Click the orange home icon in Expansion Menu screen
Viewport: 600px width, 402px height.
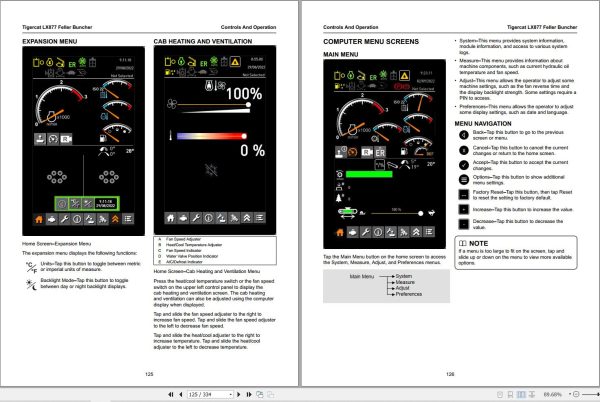(39, 219)
